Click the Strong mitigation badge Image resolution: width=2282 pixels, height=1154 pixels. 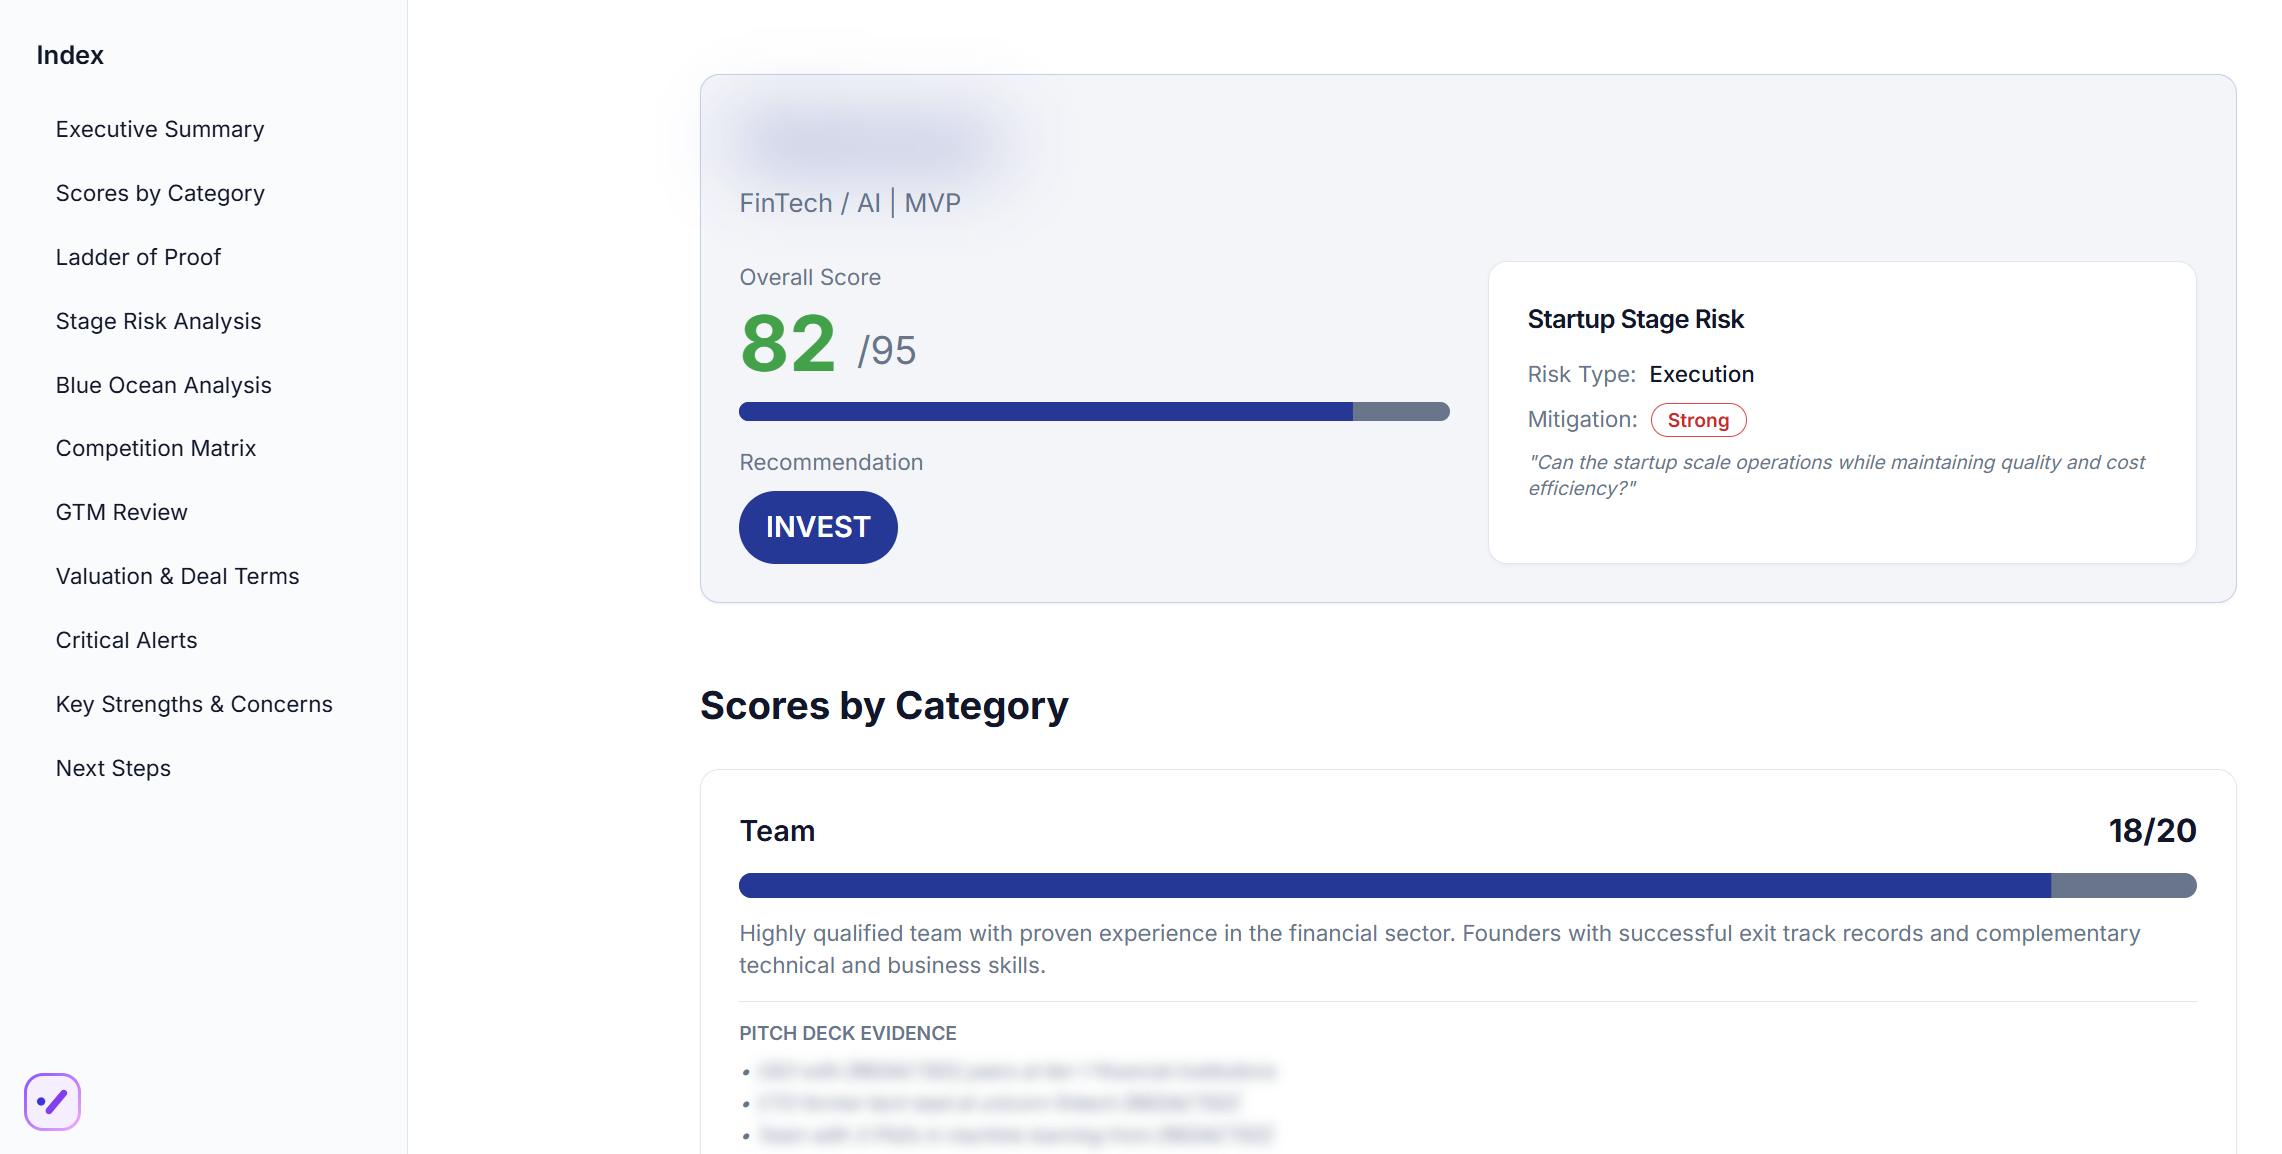click(x=1698, y=419)
